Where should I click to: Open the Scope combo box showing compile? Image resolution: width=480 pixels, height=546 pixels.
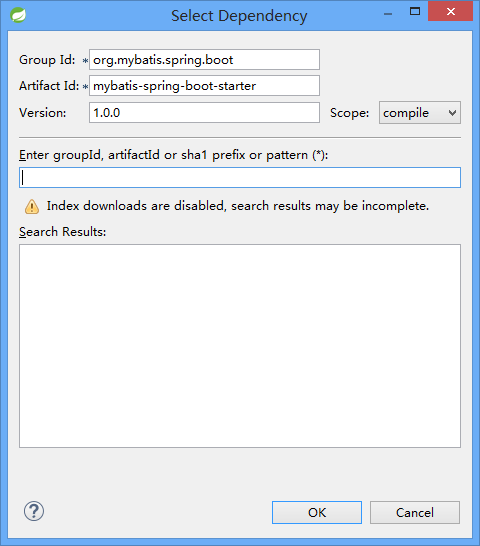point(420,112)
